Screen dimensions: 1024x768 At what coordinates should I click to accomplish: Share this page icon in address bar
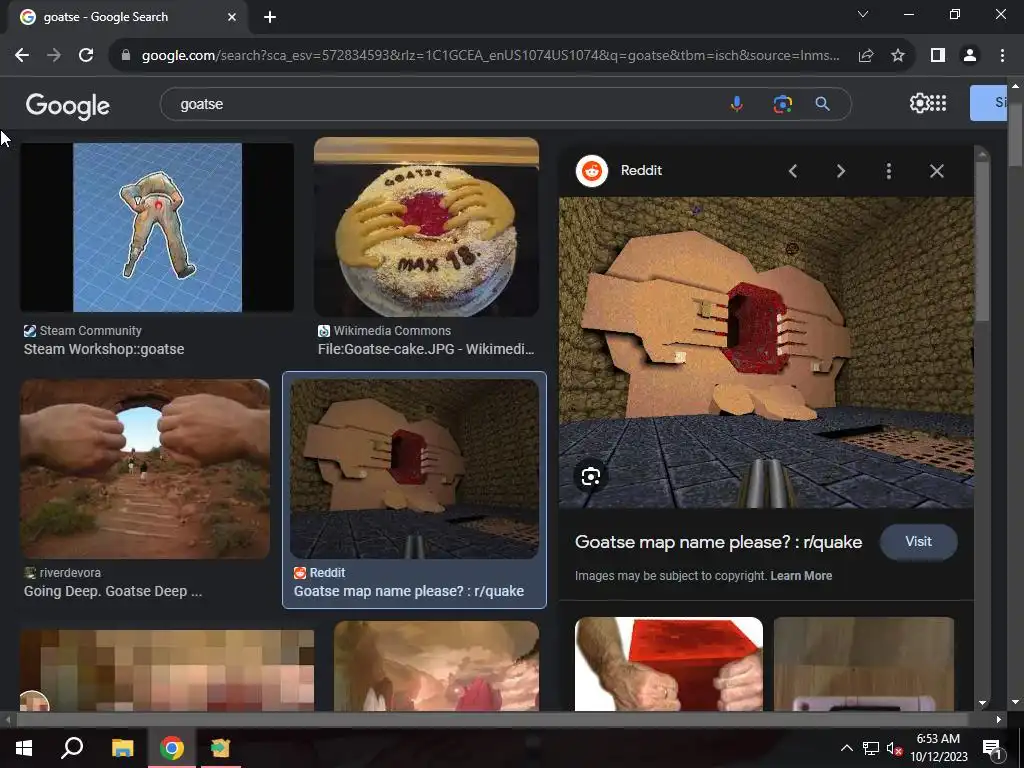tap(866, 56)
